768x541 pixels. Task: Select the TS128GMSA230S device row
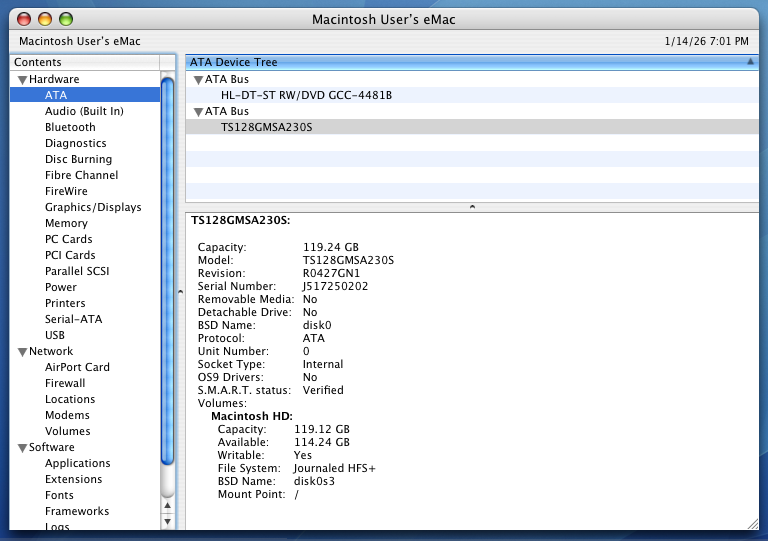472,127
